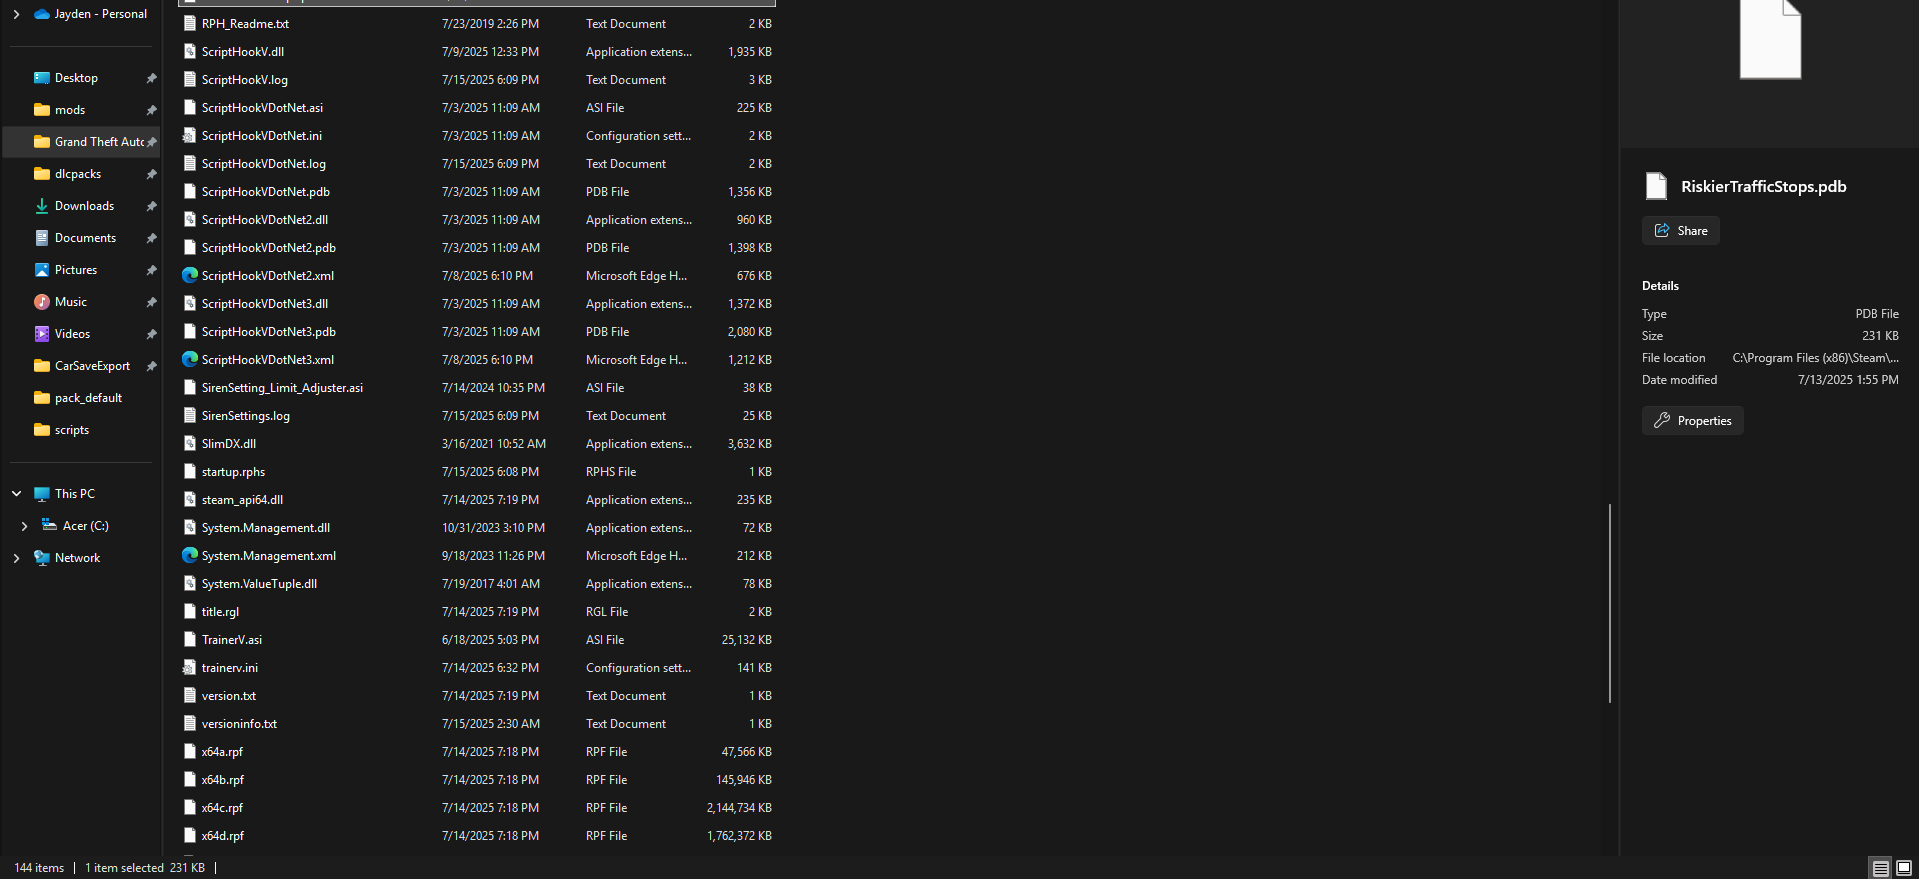Click the pin icon next to dlcpacks
This screenshot has height=879, width=1919.
click(151, 174)
